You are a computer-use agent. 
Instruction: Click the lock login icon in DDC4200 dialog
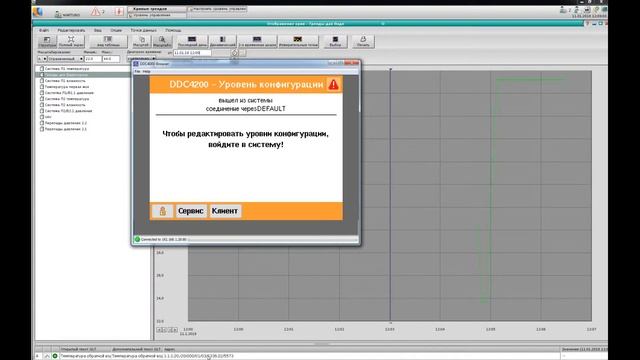click(162, 211)
